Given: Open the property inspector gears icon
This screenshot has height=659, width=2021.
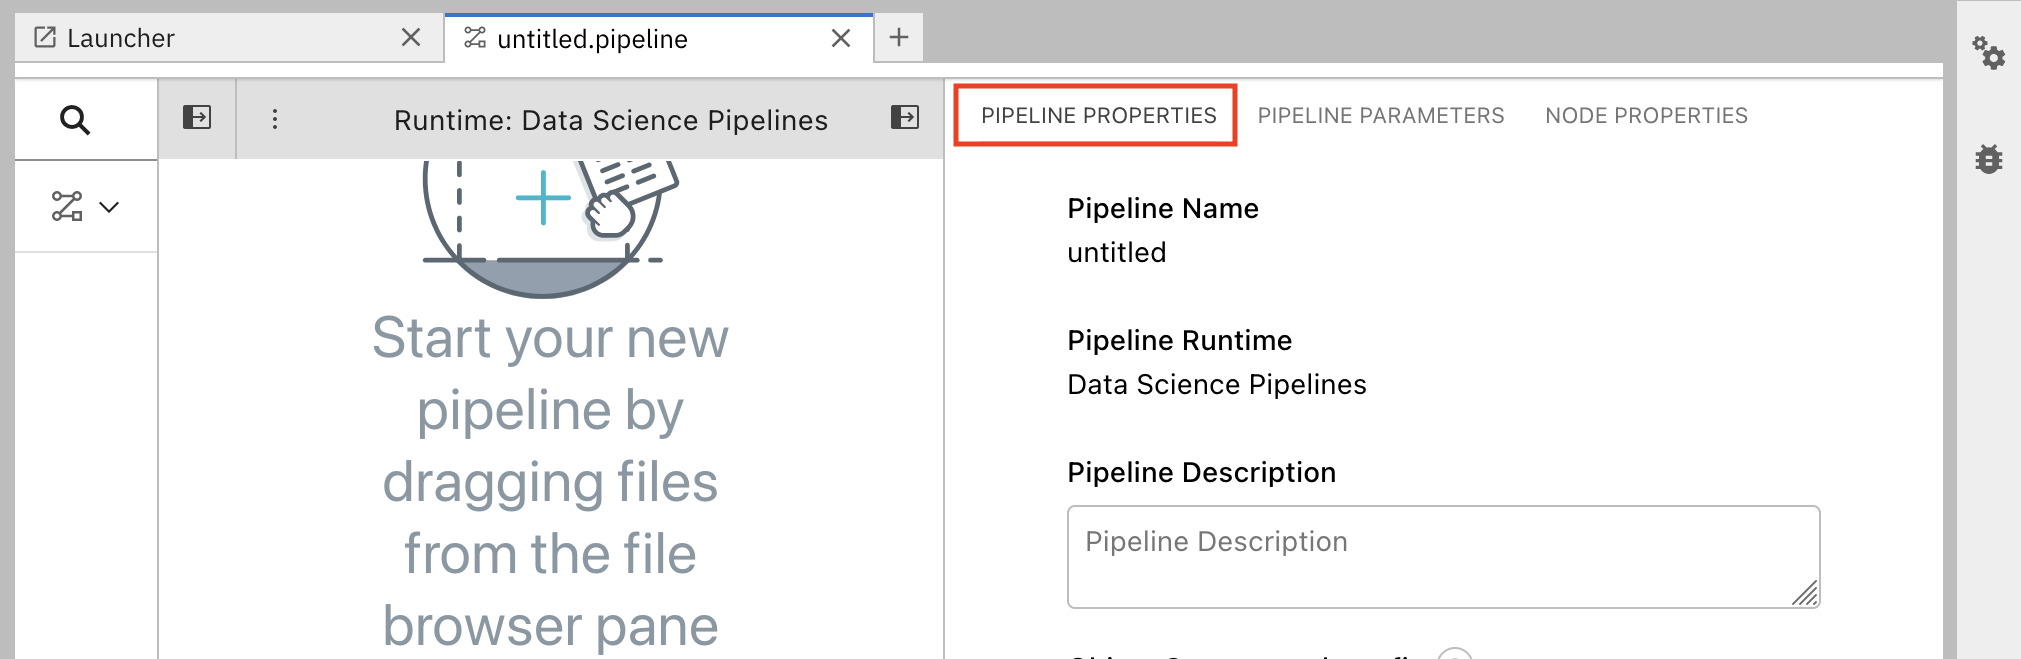Looking at the screenshot, I should coord(1988,52).
